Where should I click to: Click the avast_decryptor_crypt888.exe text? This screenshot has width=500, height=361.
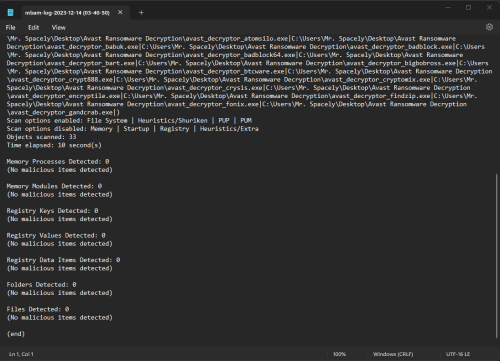click(x=61, y=80)
